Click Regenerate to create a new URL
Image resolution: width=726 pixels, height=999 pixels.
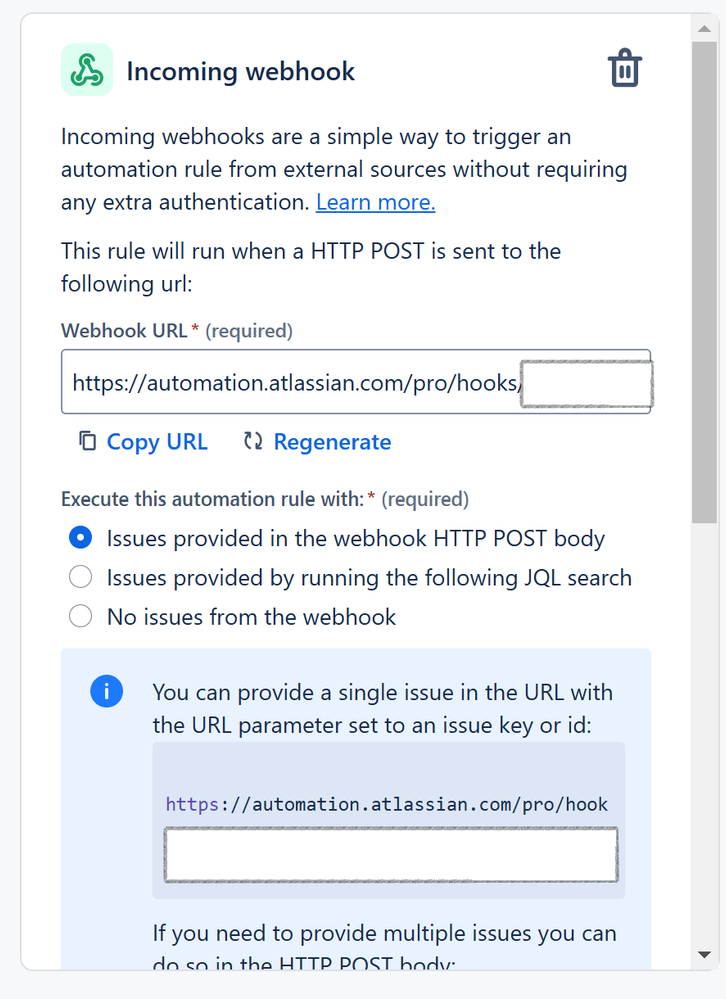331,441
